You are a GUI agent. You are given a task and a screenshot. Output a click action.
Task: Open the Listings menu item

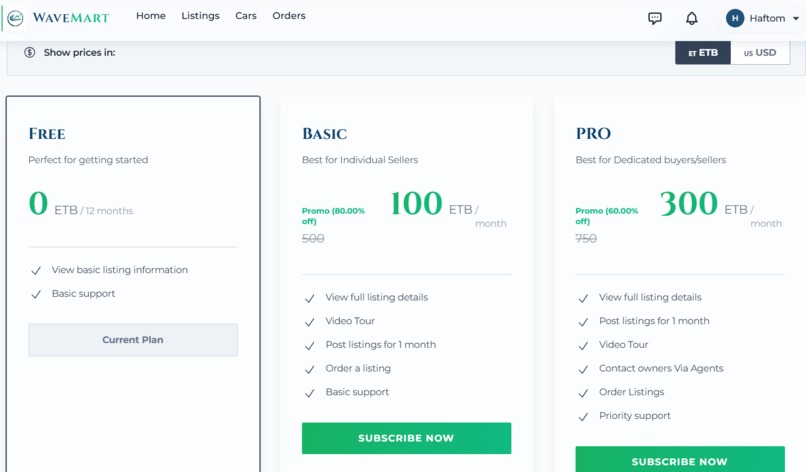click(200, 16)
